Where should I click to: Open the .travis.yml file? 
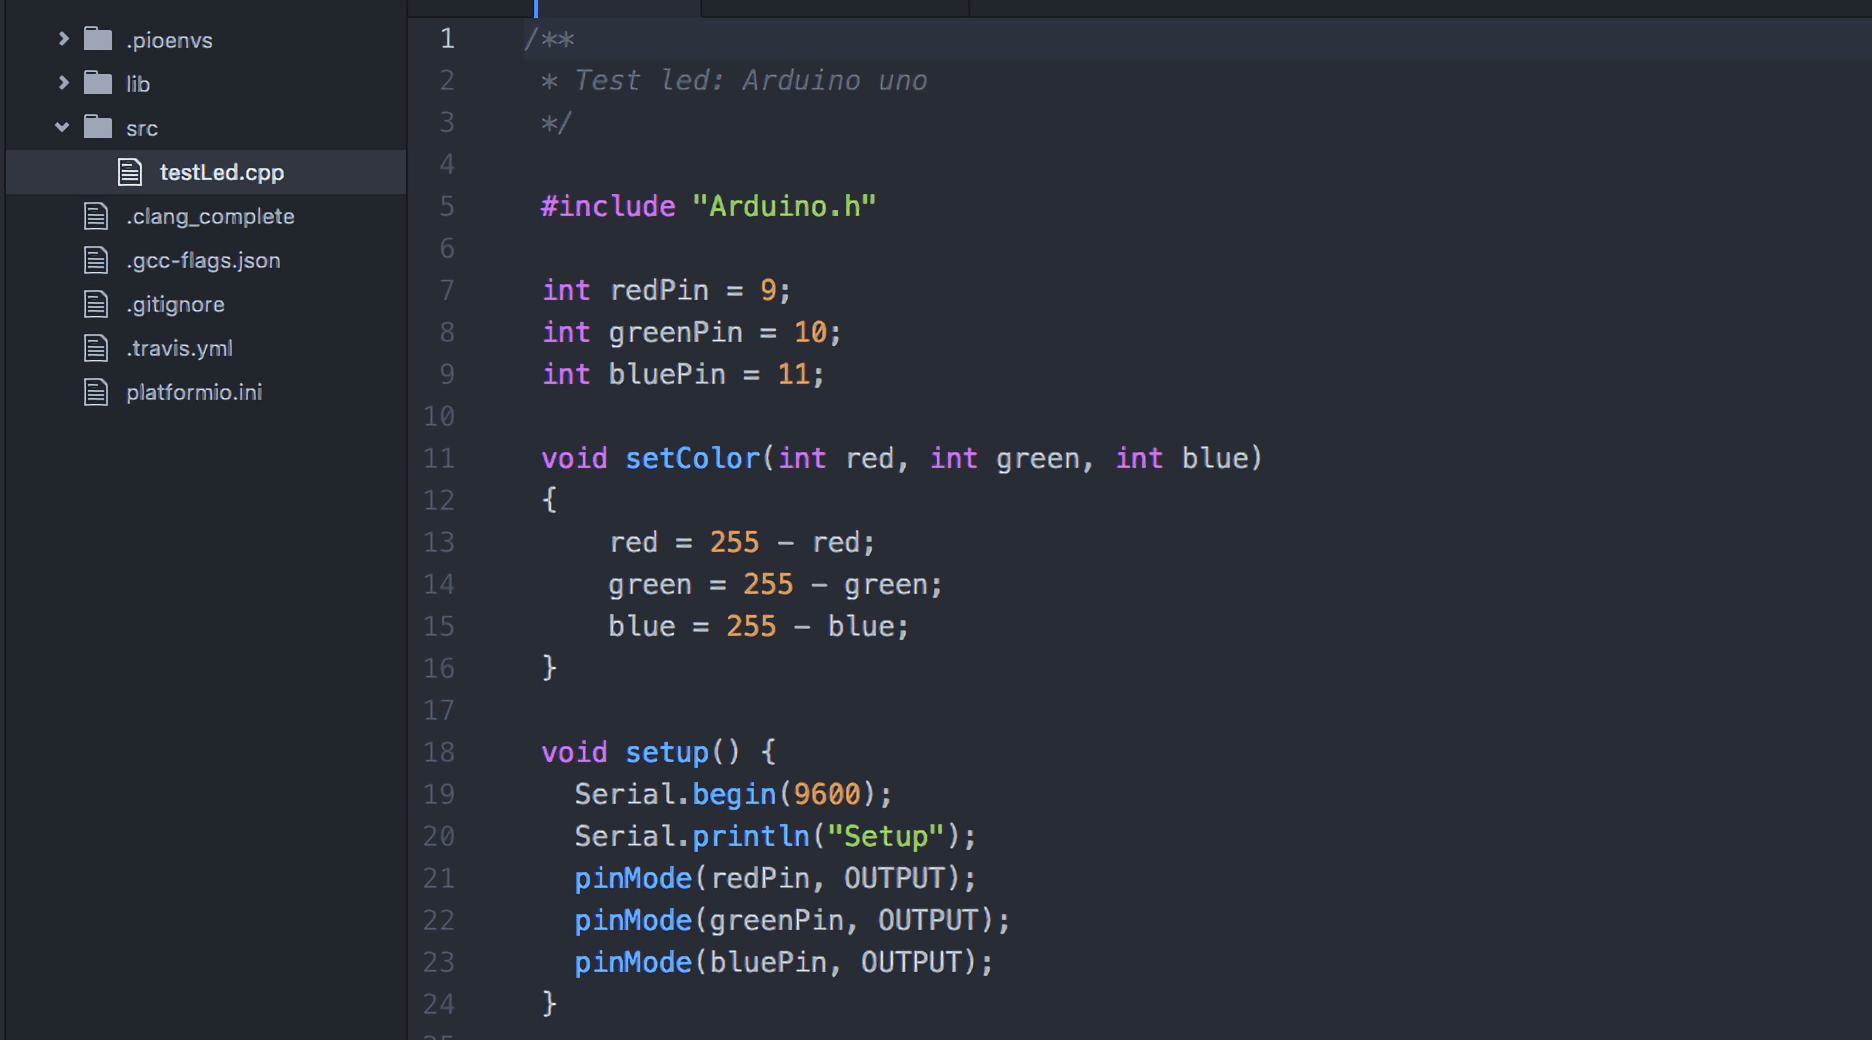[x=179, y=348]
